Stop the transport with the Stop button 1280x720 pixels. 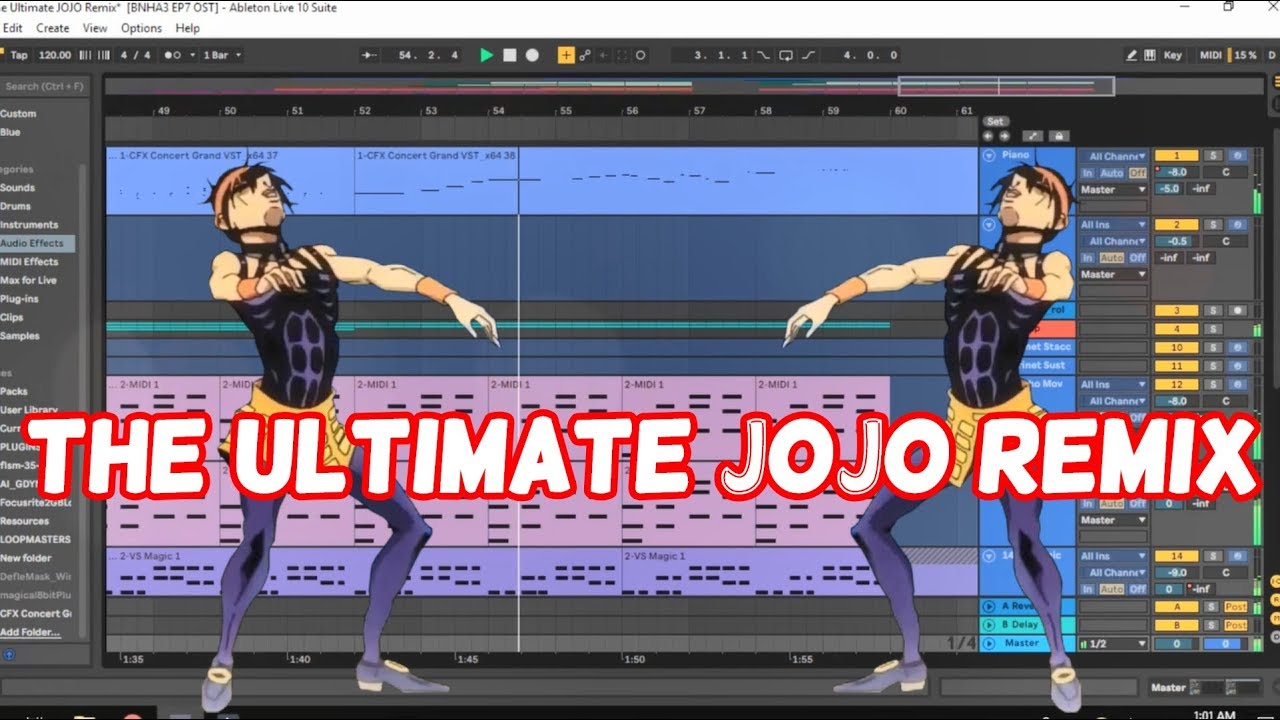(x=510, y=55)
